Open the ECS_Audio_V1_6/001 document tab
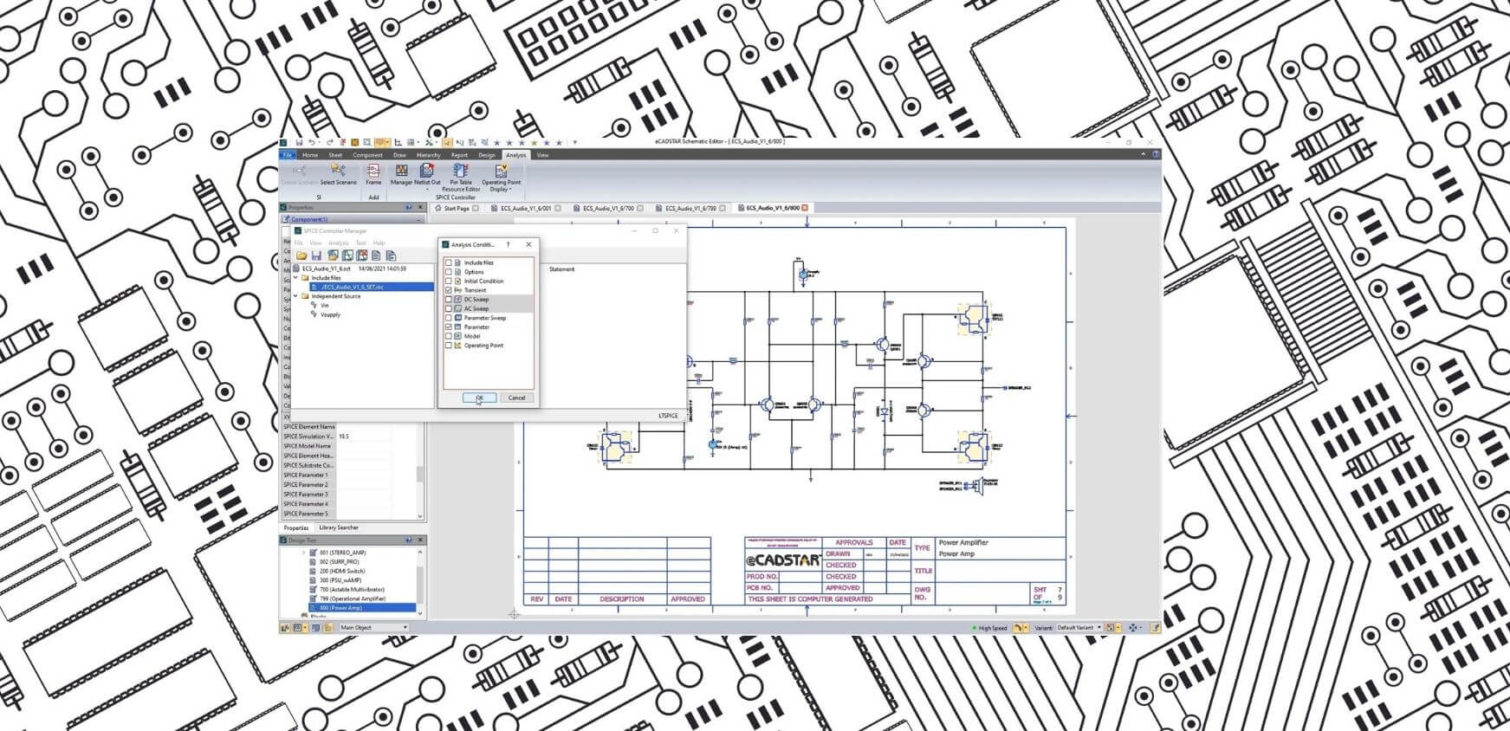This screenshot has height=731, width=1510. coord(525,208)
